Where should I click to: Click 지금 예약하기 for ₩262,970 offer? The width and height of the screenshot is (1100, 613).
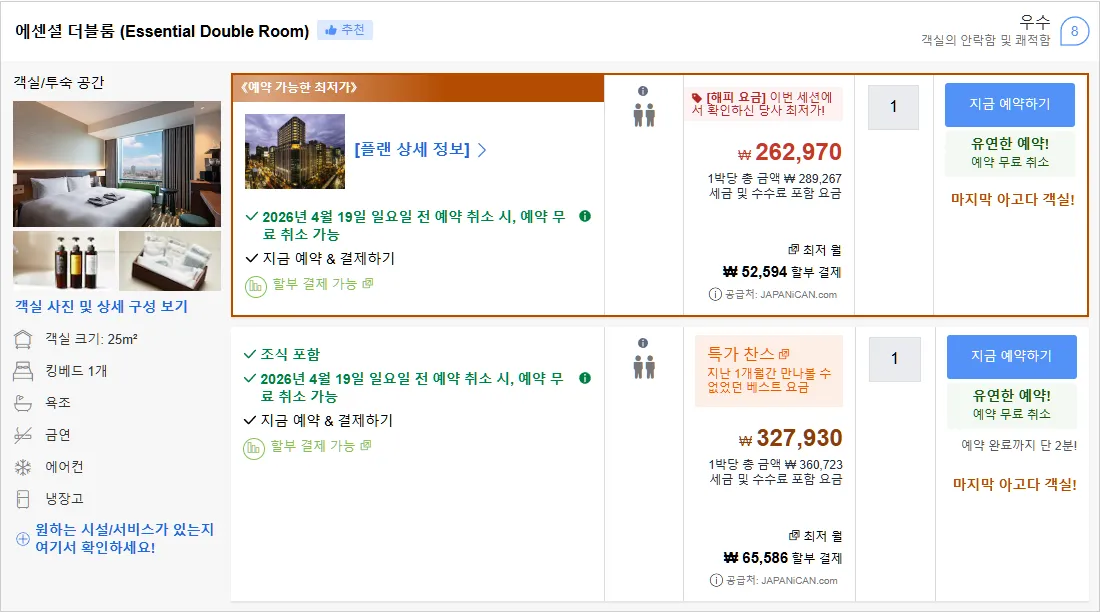pyautogui.click(x=1010, y=105)
